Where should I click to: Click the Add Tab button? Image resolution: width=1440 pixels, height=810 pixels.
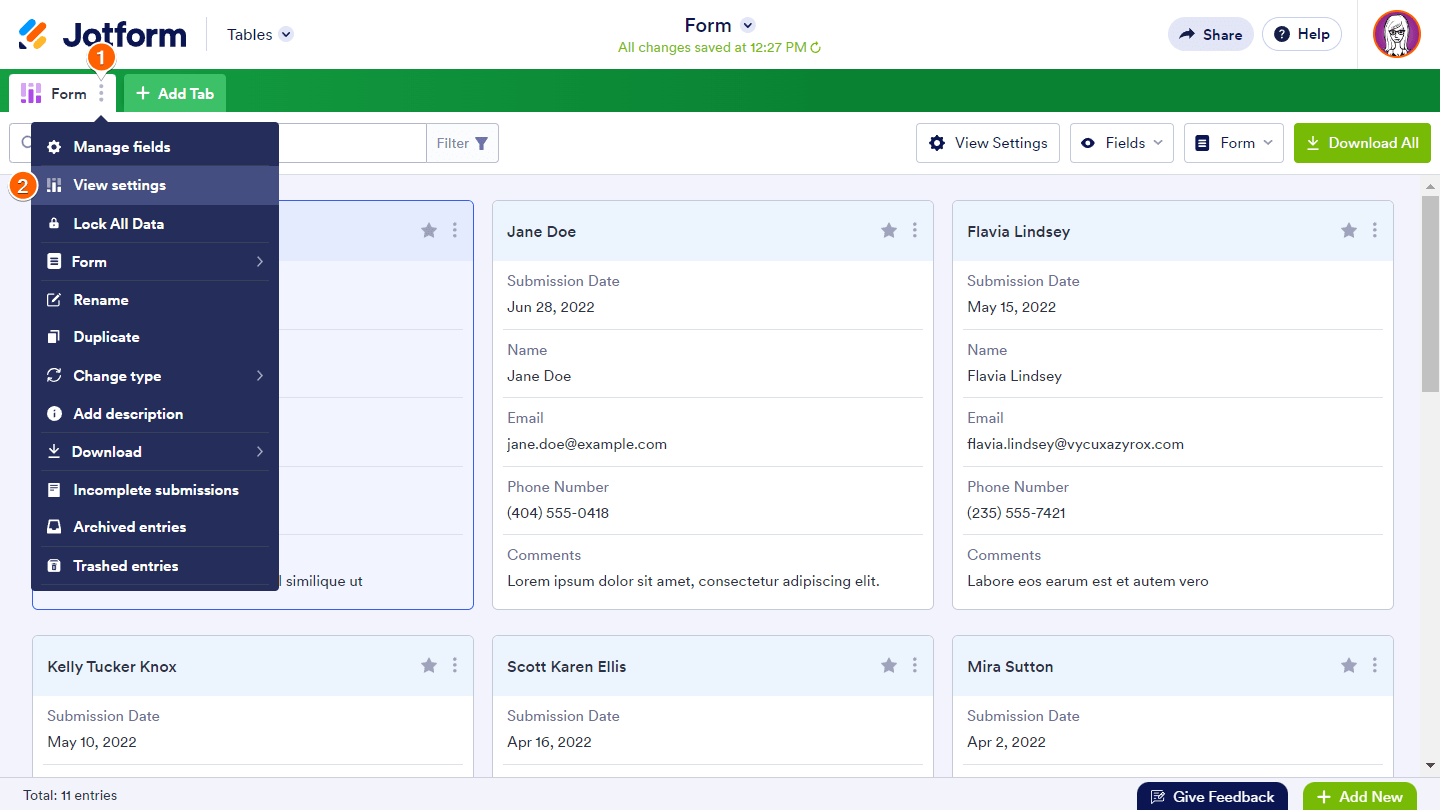pos(175,94)
